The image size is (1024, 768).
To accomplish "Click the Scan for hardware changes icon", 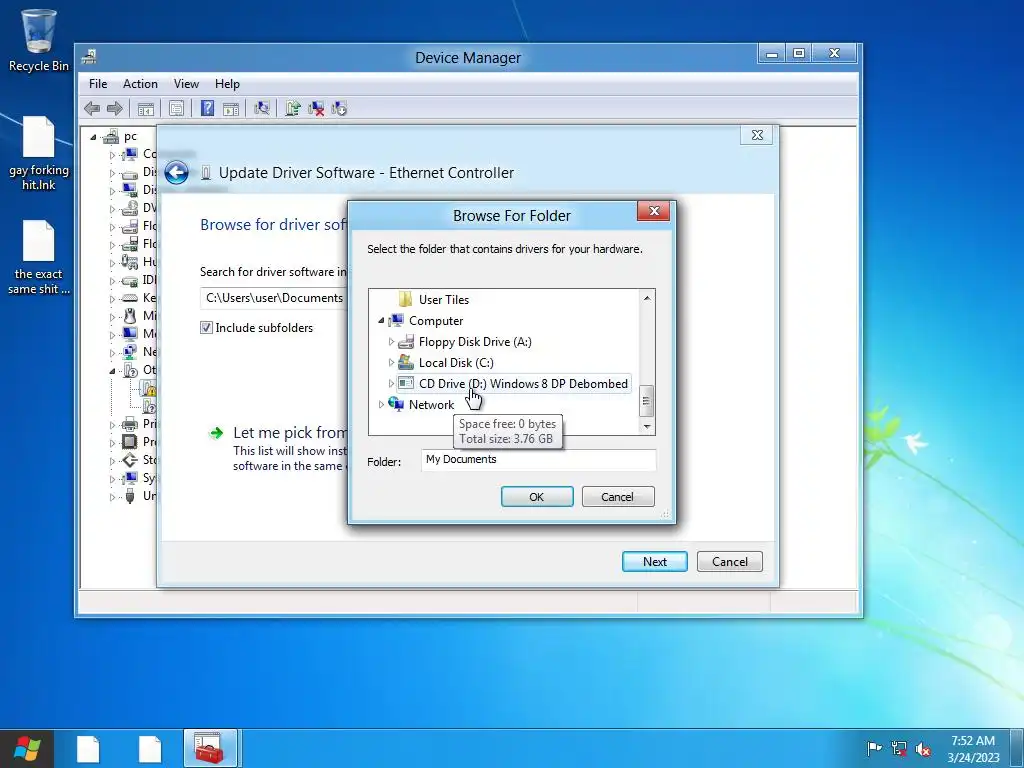I will tap(262, 108).
